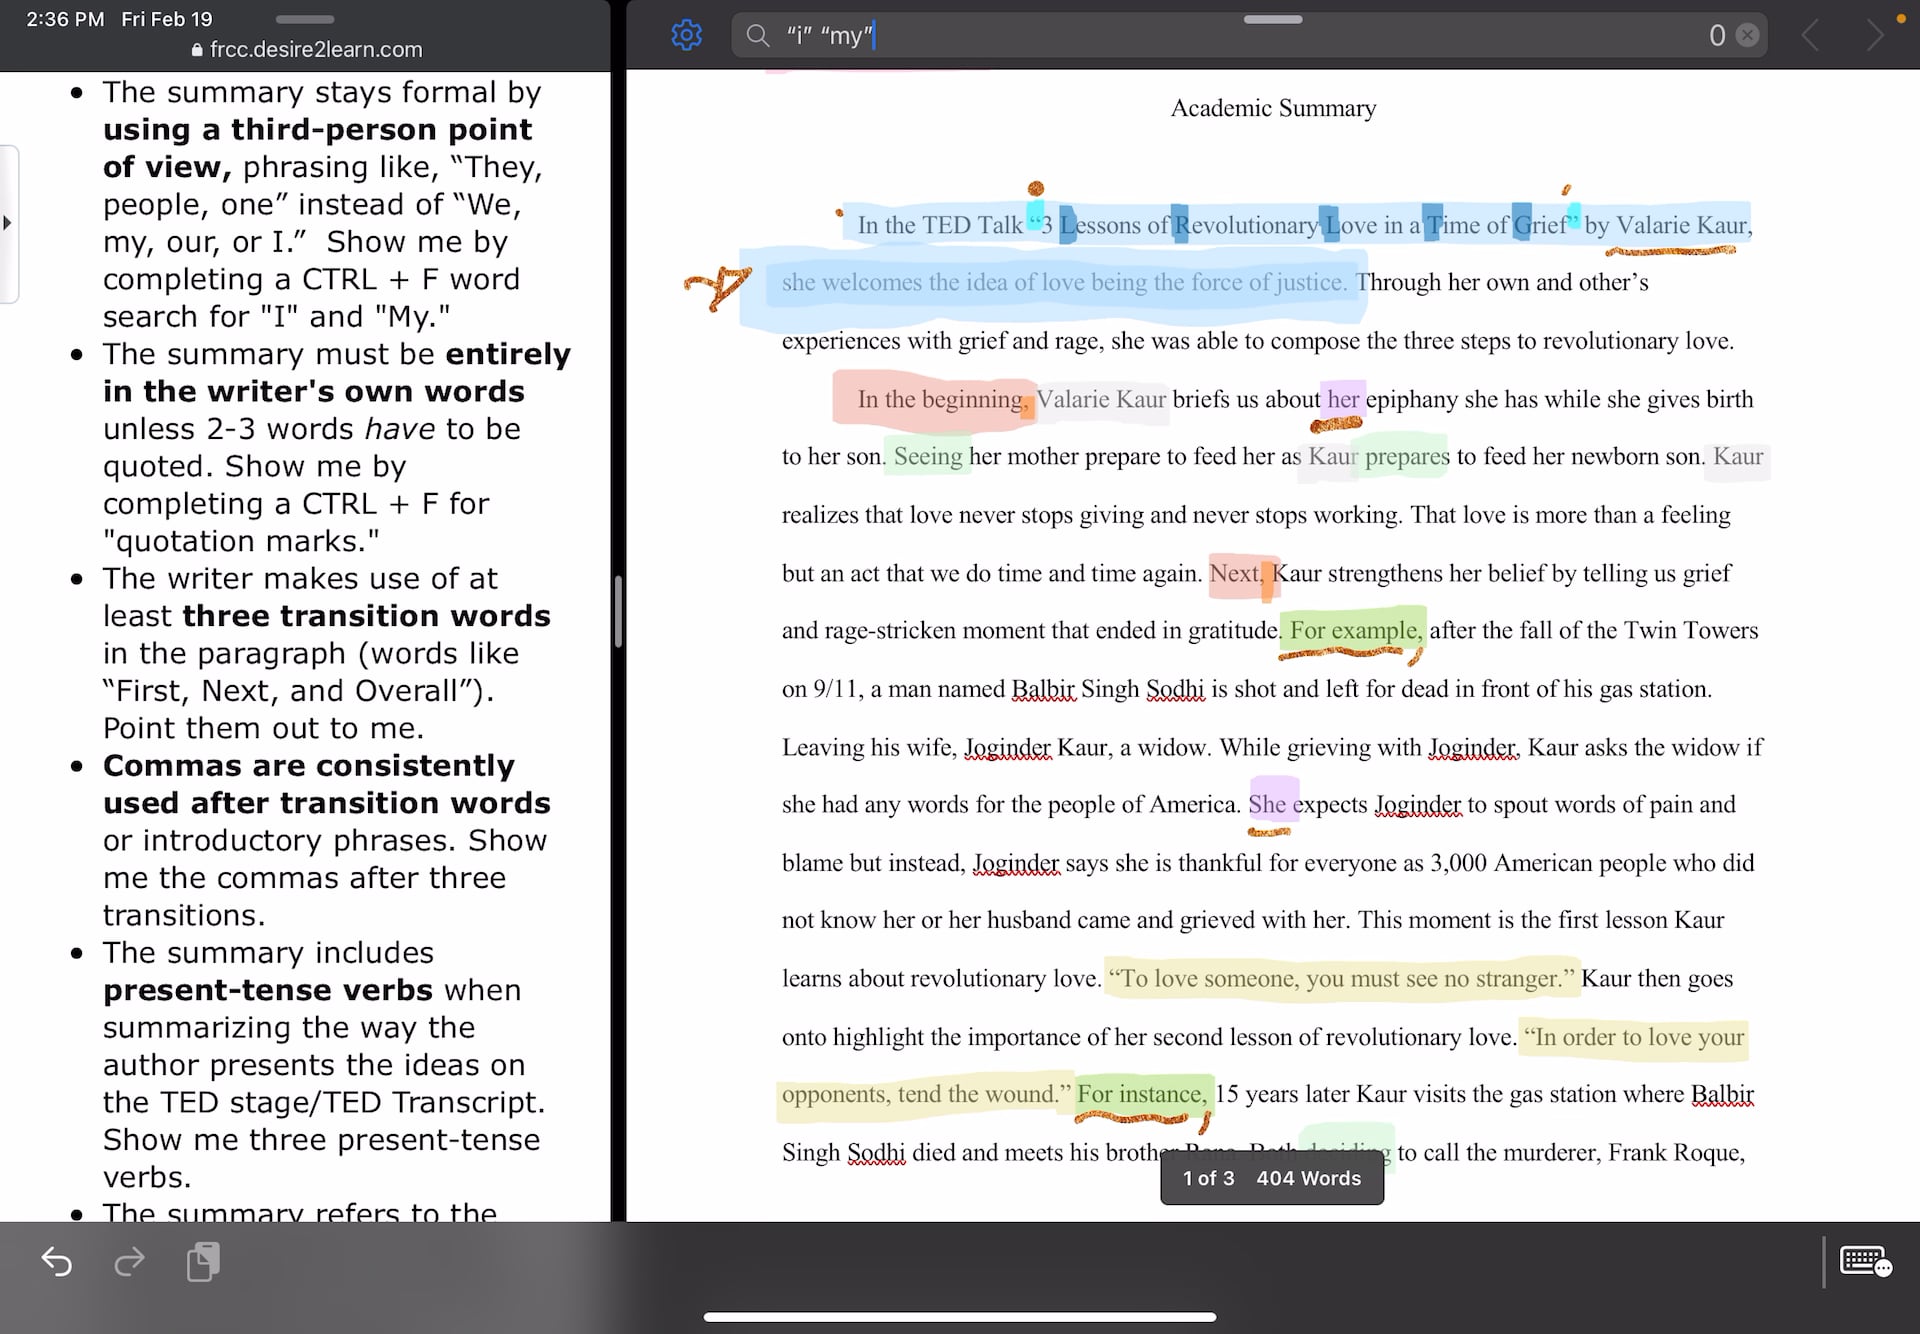Tap the frcc.desire2learn.com address bar

(x=306, y=49)
